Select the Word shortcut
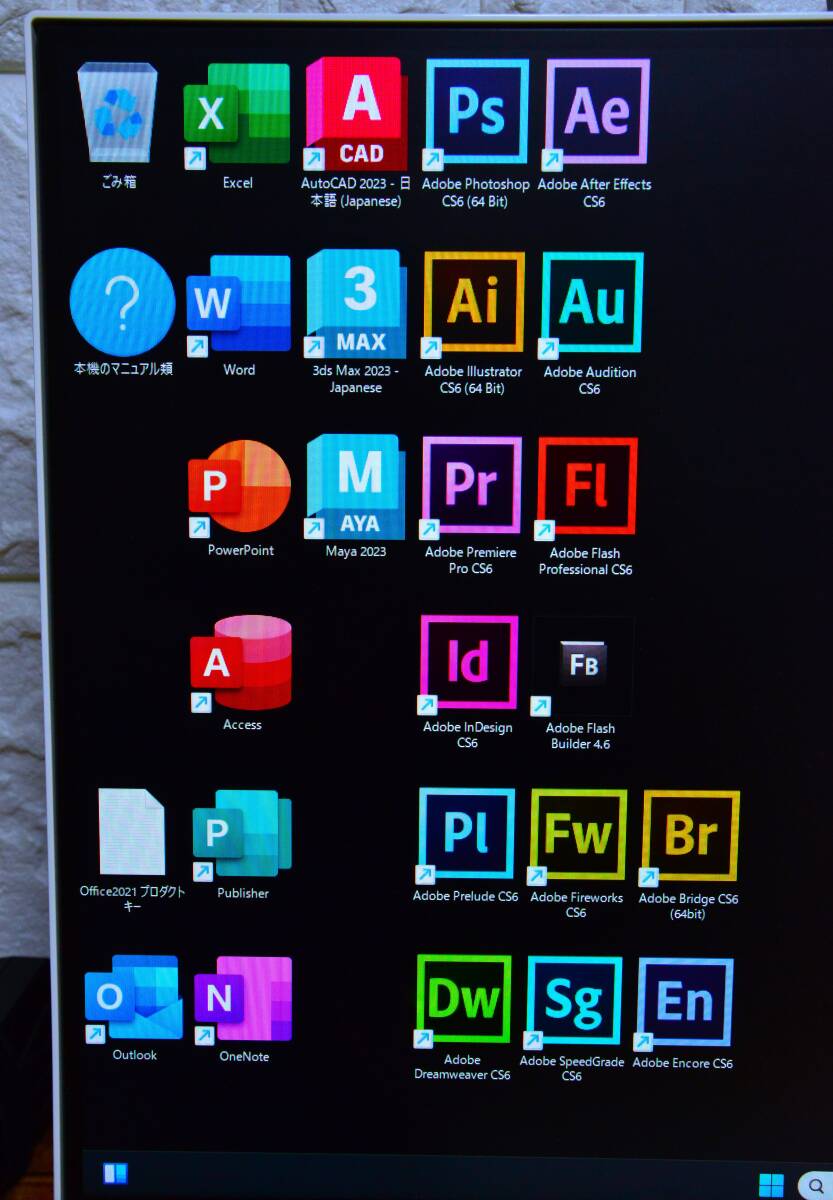Image resolution: width=833 pixels, height=1200 pixels. 239,304
